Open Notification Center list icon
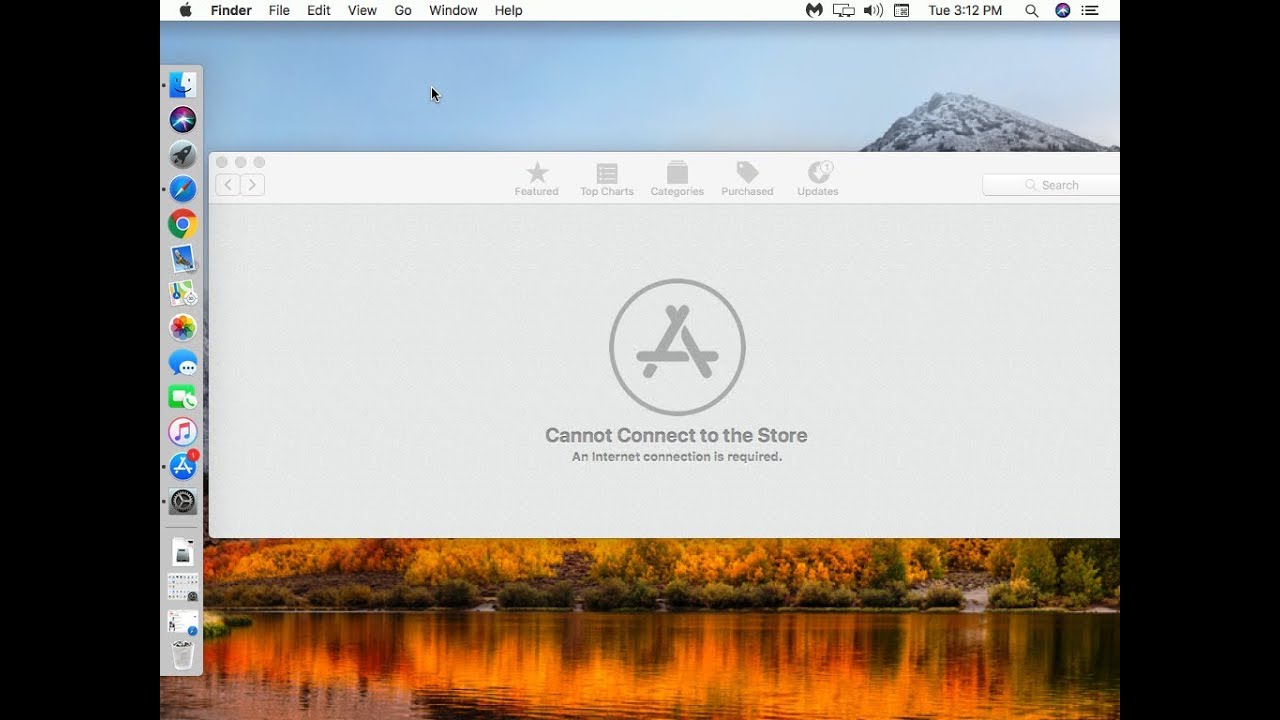This screenshot has width=1280, height=720. pyautogui.click(x=1091, y=10)
